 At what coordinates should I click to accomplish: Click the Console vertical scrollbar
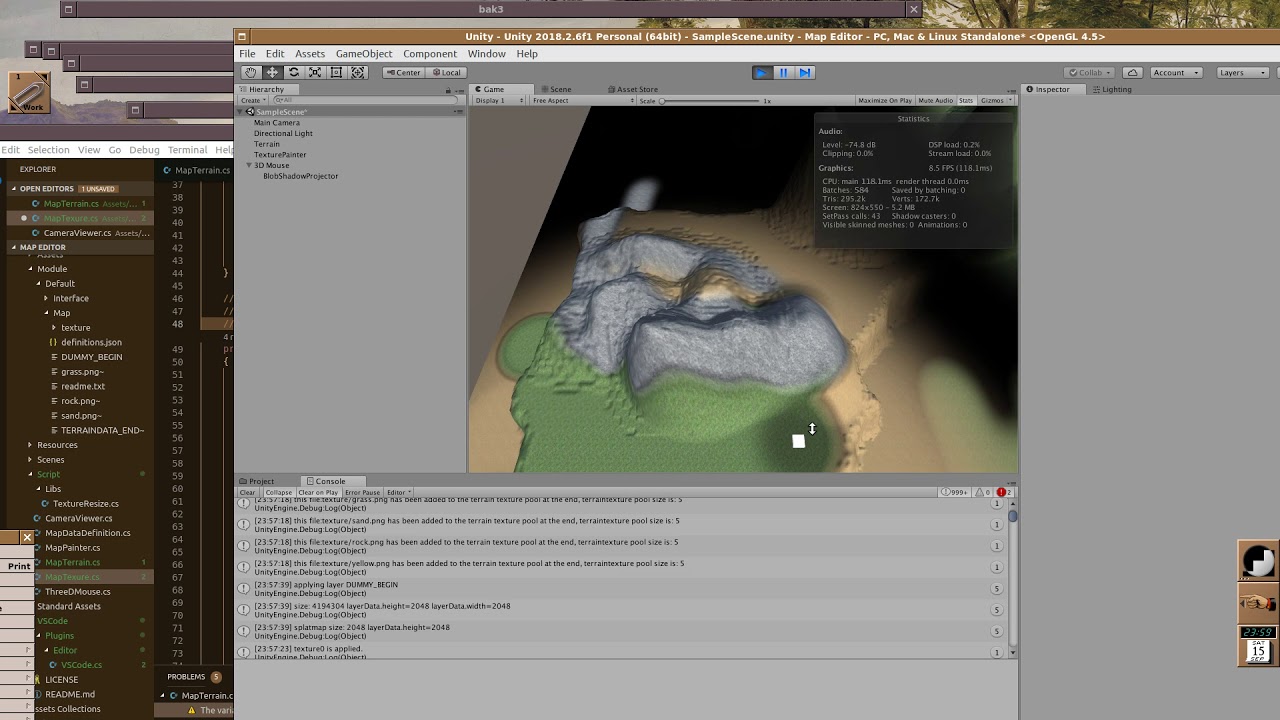pos(1013,577)
